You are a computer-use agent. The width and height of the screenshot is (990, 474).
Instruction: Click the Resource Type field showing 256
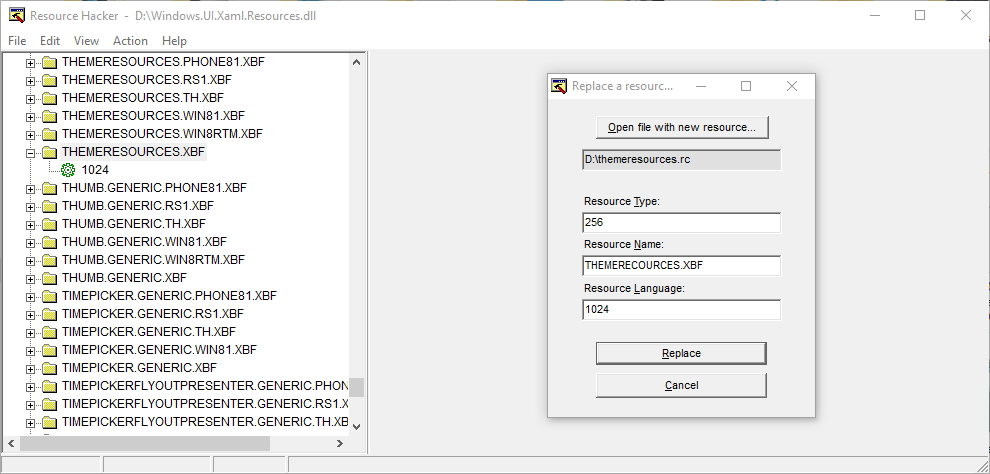point(681,223)
